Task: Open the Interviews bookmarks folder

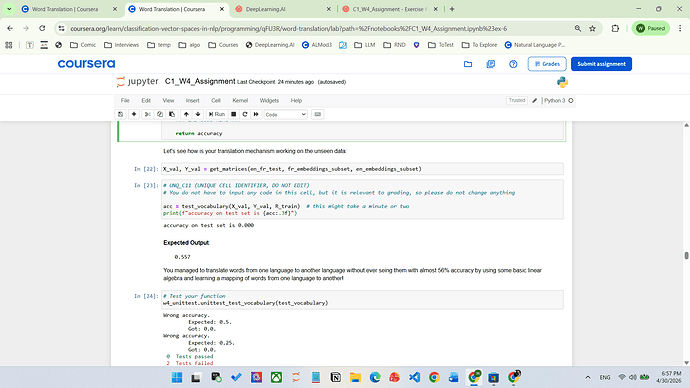Action: point(121,45)
